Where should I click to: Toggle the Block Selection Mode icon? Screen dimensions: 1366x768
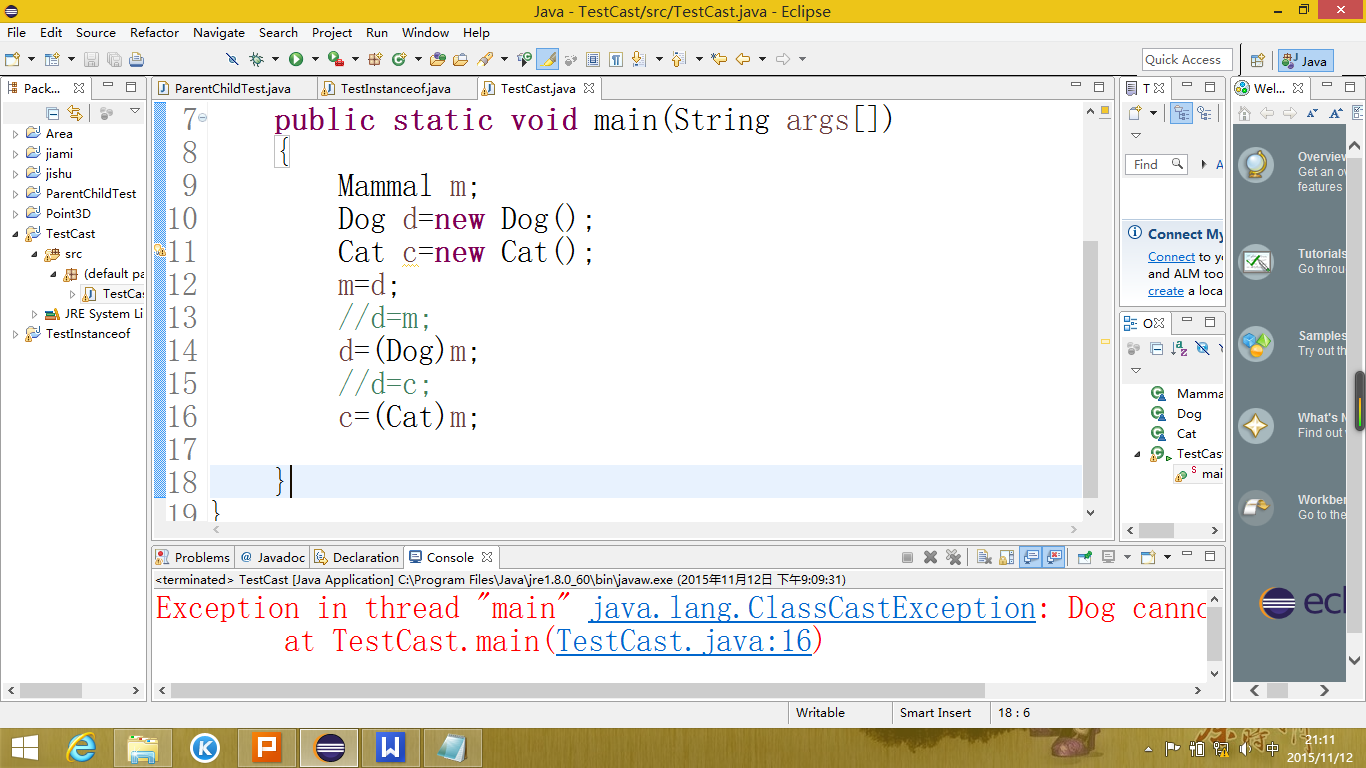pos(593,60)
